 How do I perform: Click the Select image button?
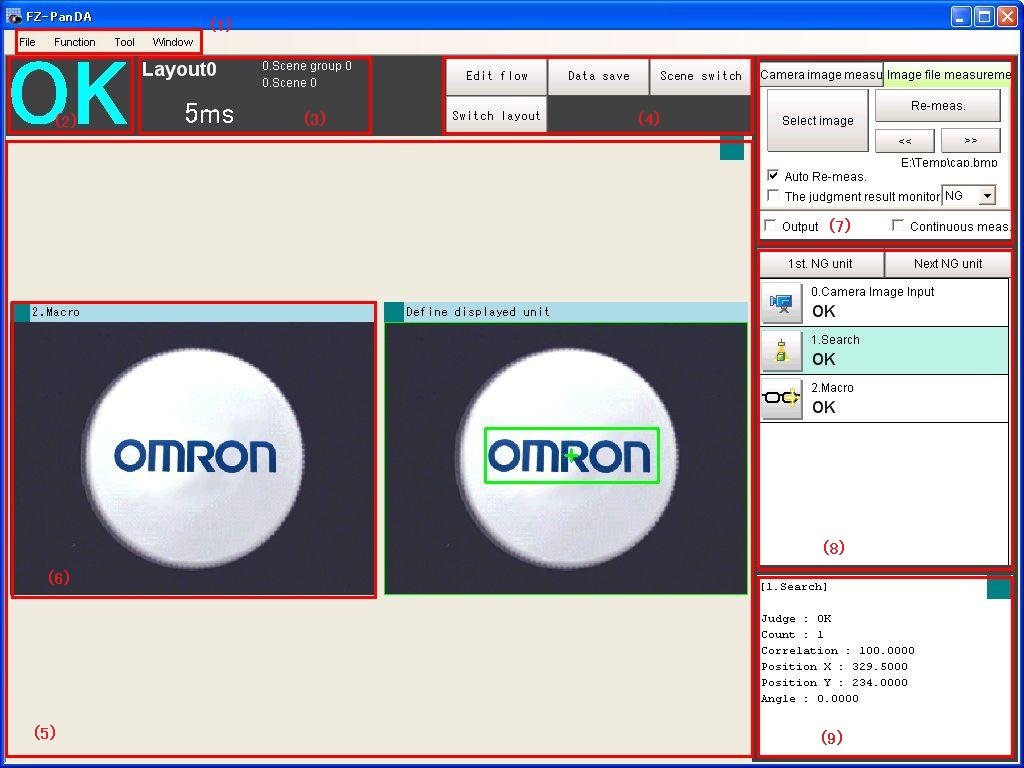[x=818, y=121]
